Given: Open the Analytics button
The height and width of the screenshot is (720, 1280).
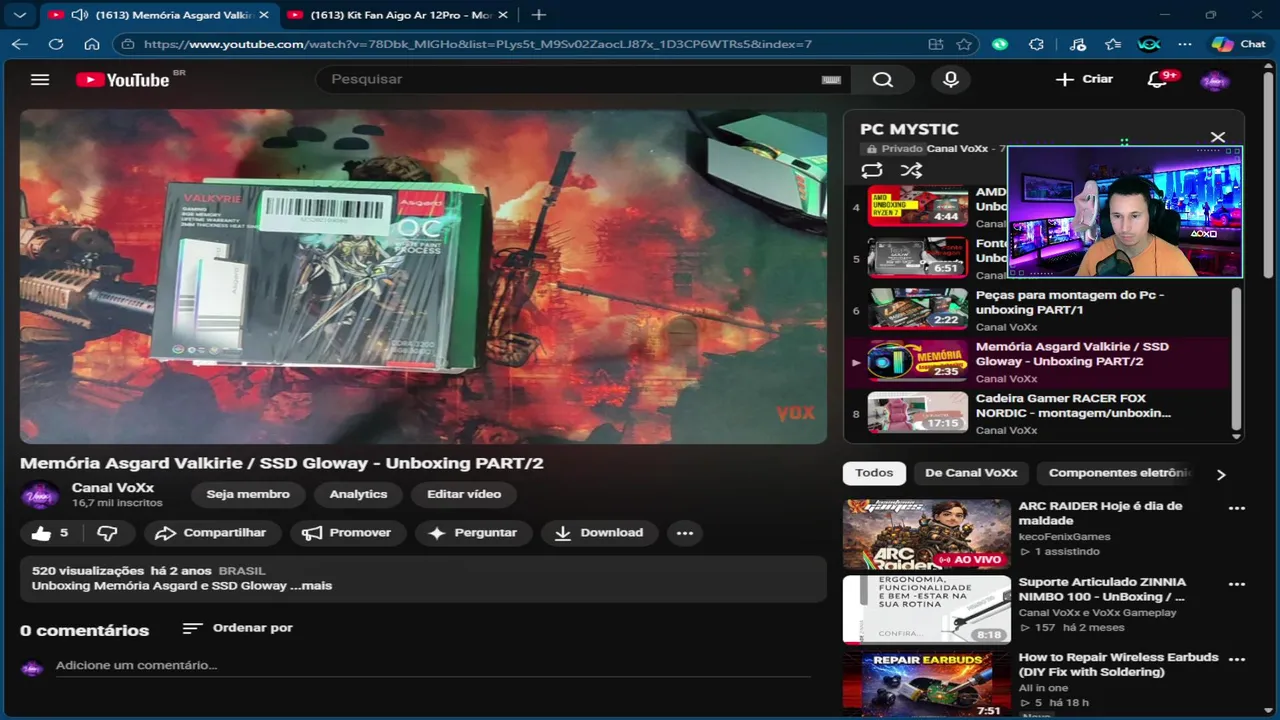Looking at the screenshot, I should pyautogui.click(x=358, y=494).
